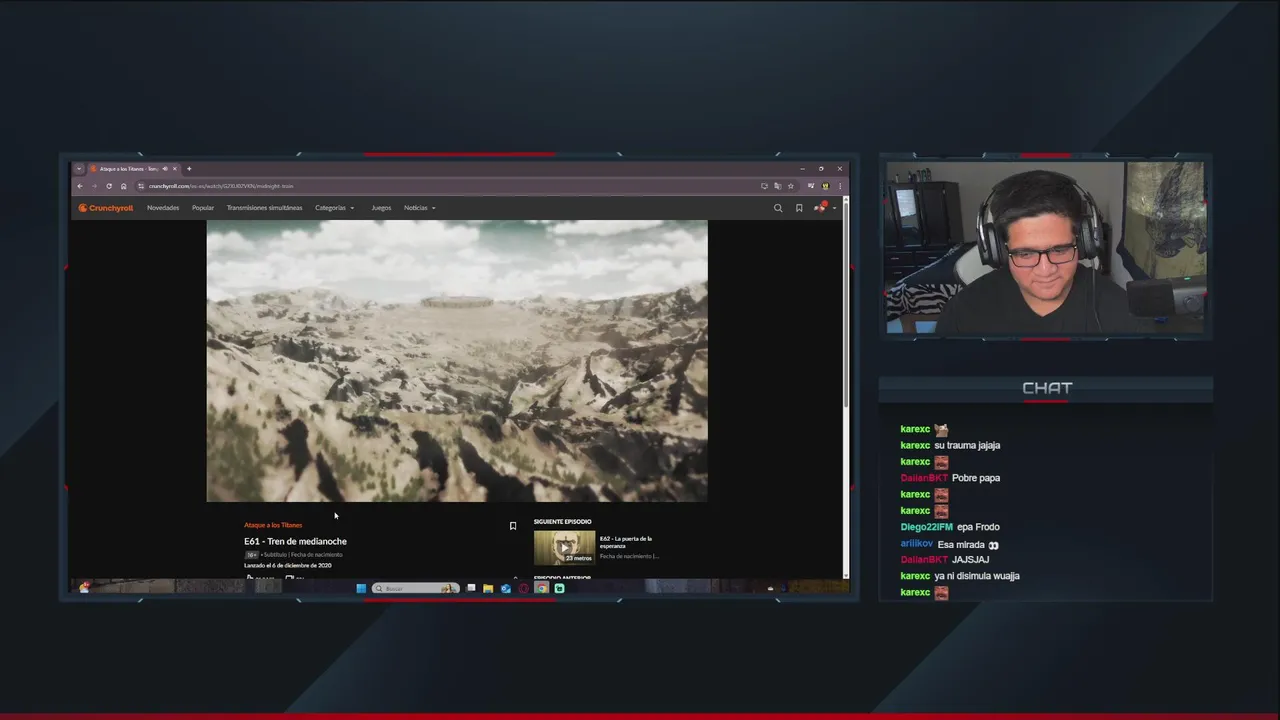The image size is (1280, 720).
Task: Bookmark the page with the star icon
Action: [x=790, y=186]
